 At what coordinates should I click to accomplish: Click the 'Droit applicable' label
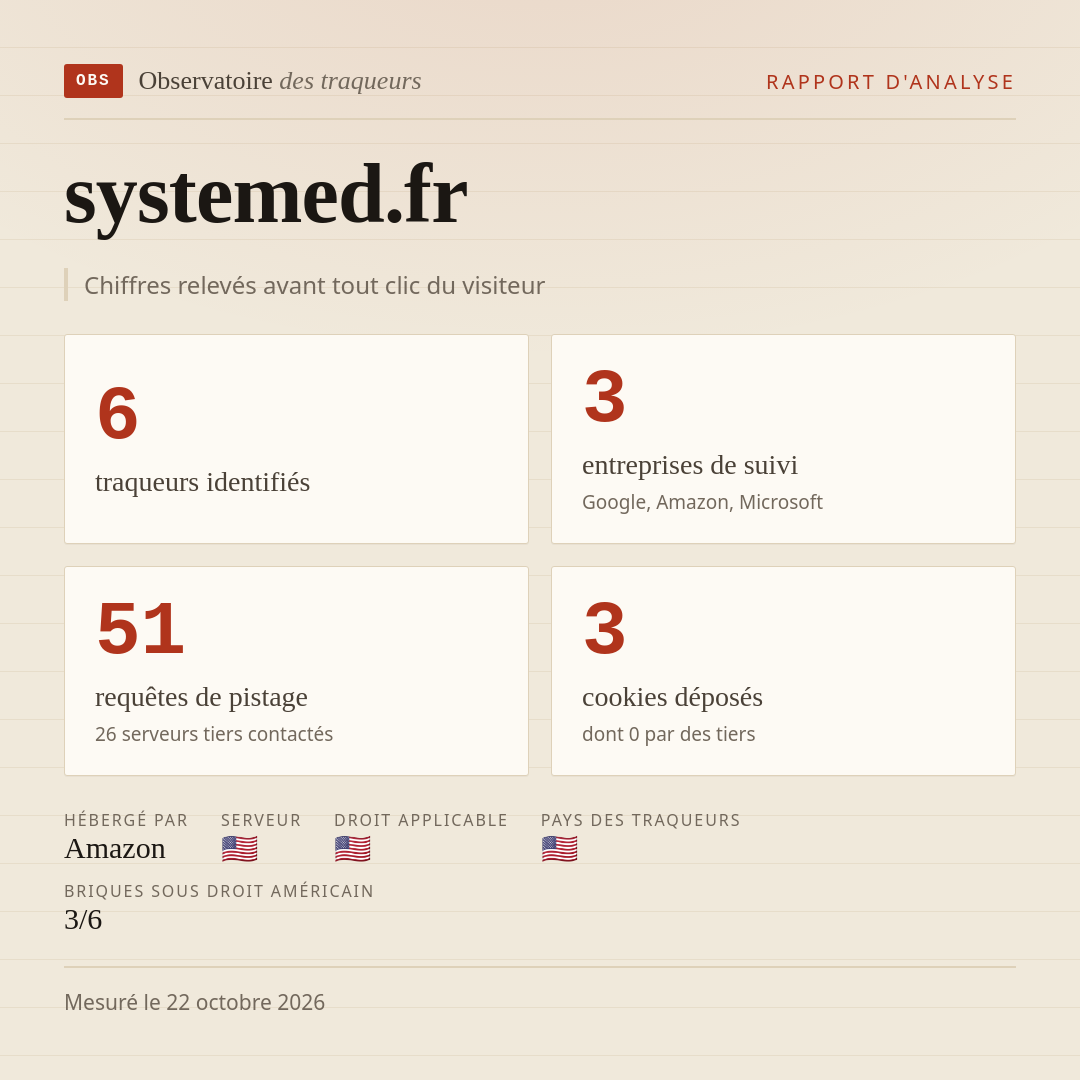coord(421,820)
